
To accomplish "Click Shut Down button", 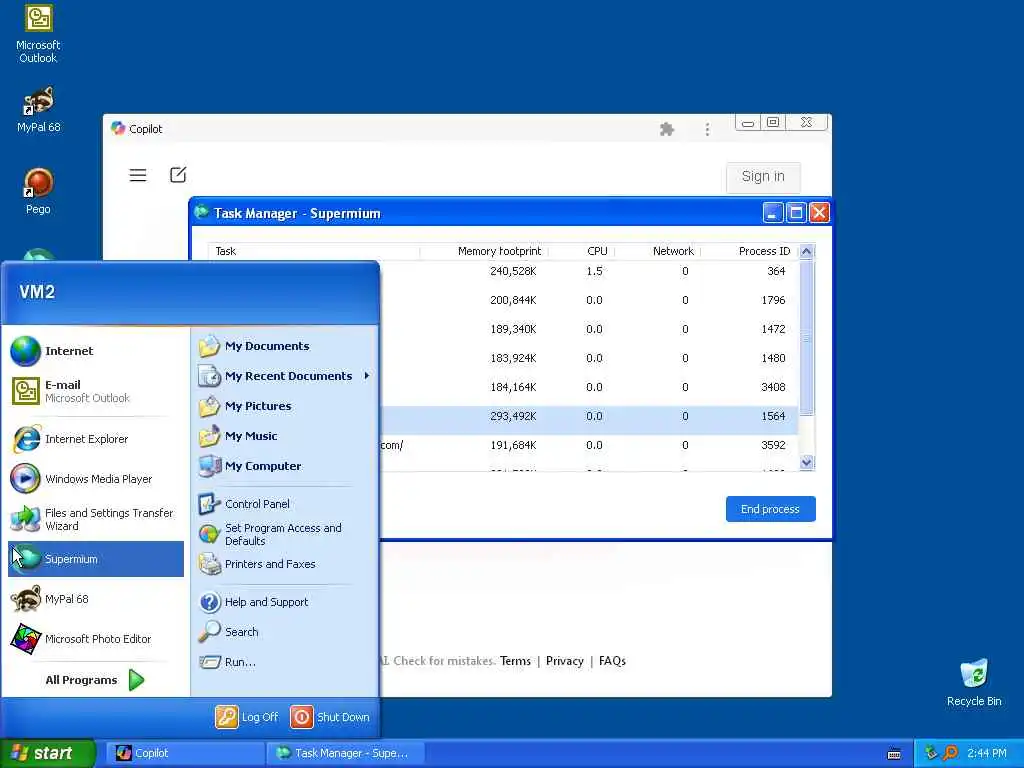I will 330,717.
